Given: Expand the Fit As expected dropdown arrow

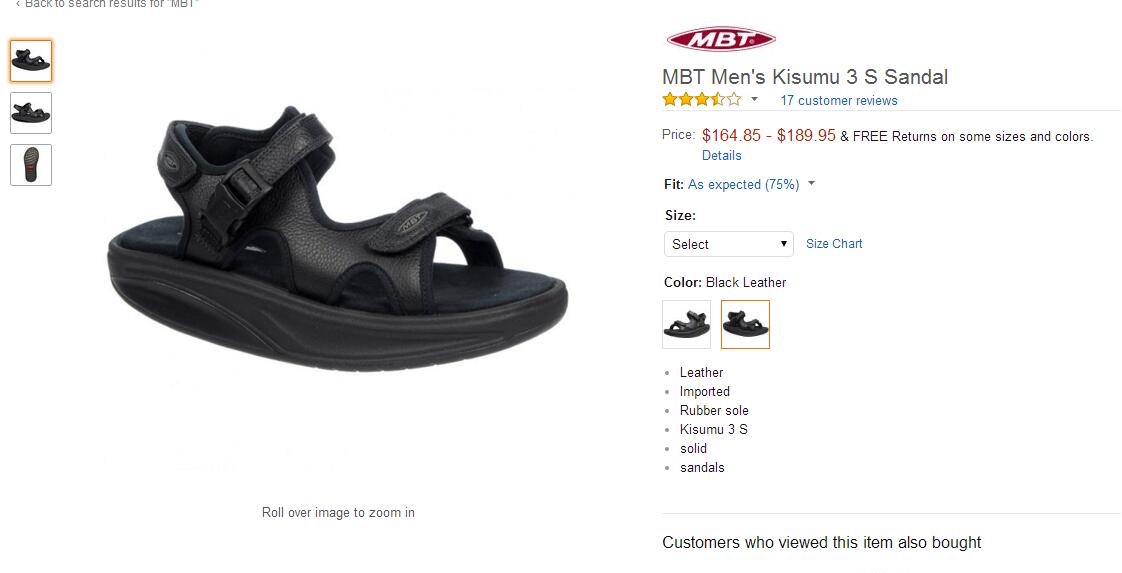Looking at the screenshot, I should tap(811, 184).
